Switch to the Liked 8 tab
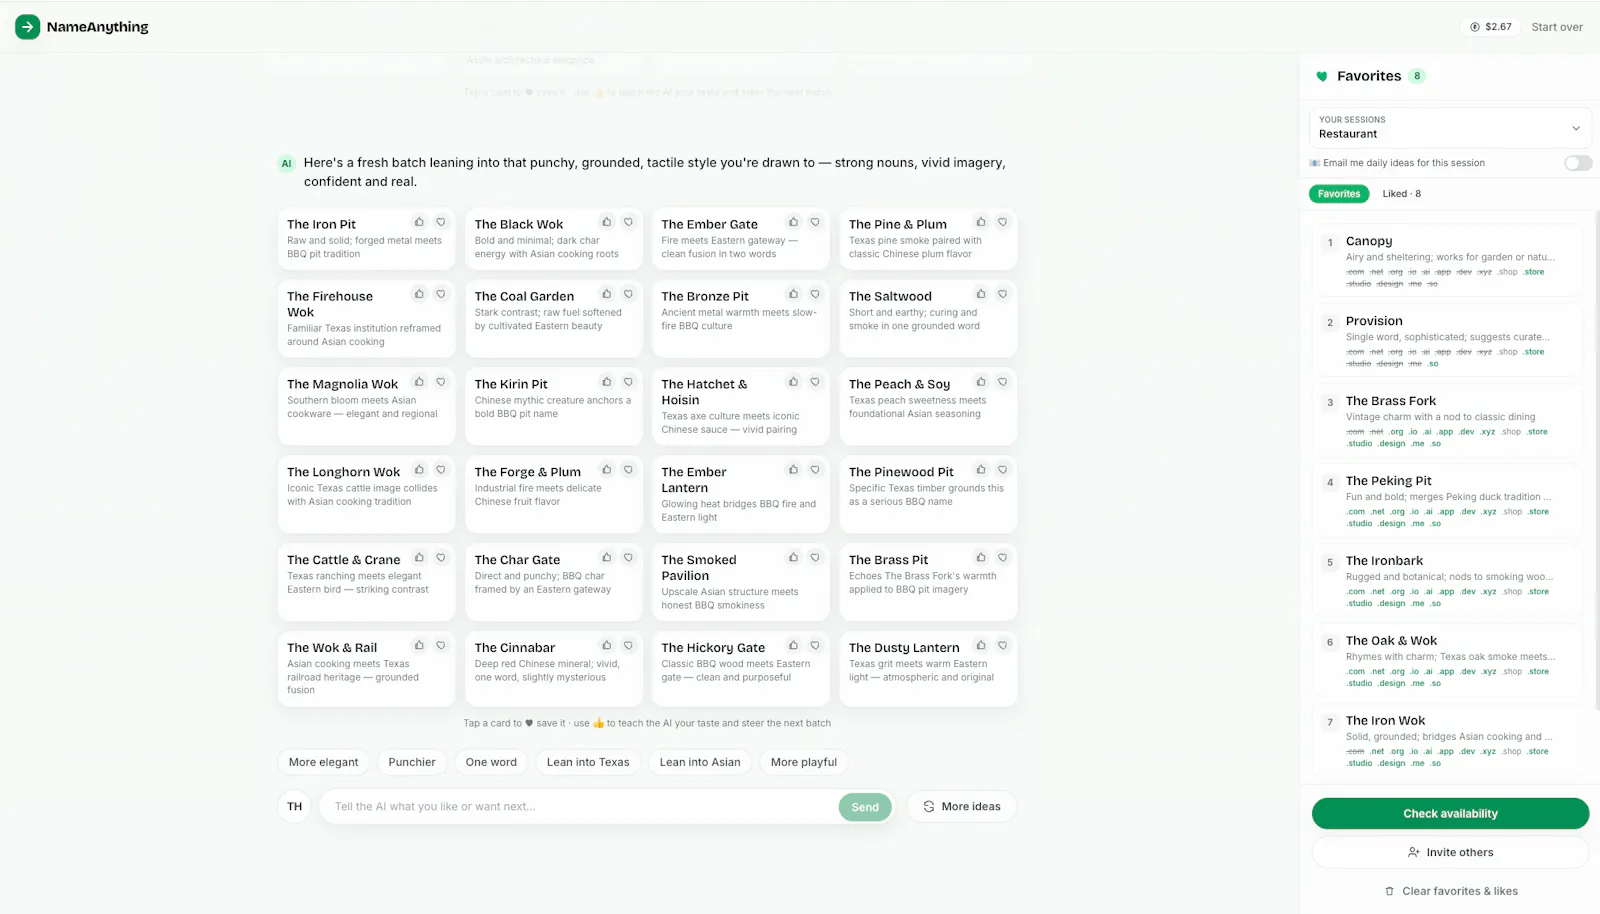This screenshot has height=914, width=1600. click(1401, 194)
